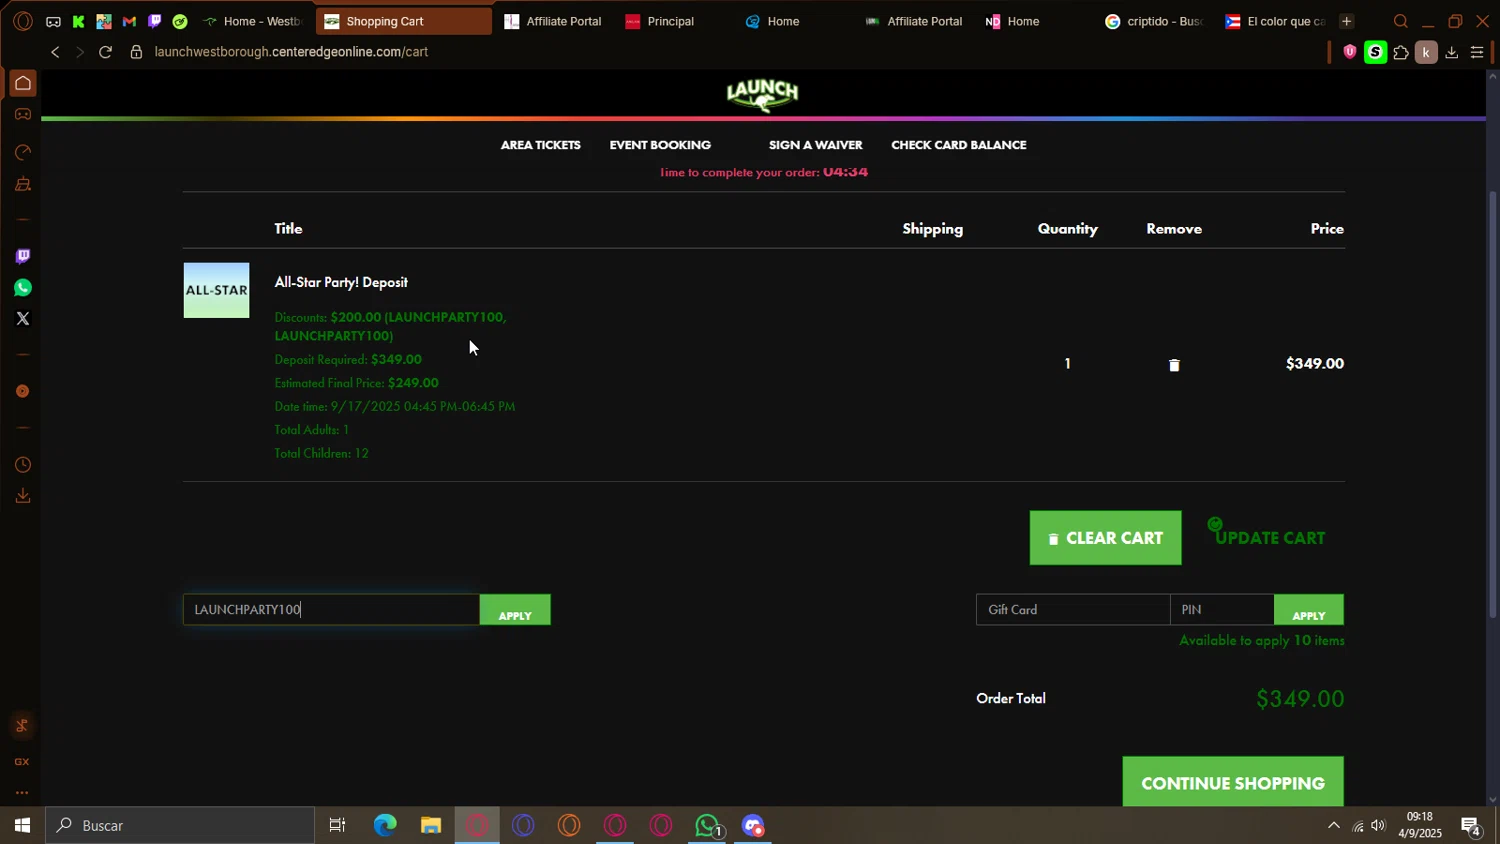Open the pinned VR goggles tab
Image resolution: width=1500 pixels, height=844 pixels.
click(53, 21)
